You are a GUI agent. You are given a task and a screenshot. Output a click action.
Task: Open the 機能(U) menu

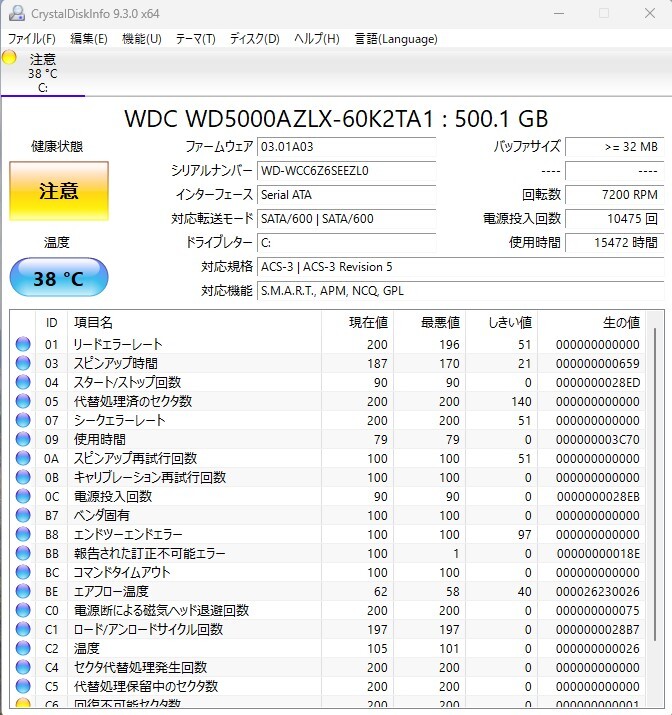(x=142, y=39)
